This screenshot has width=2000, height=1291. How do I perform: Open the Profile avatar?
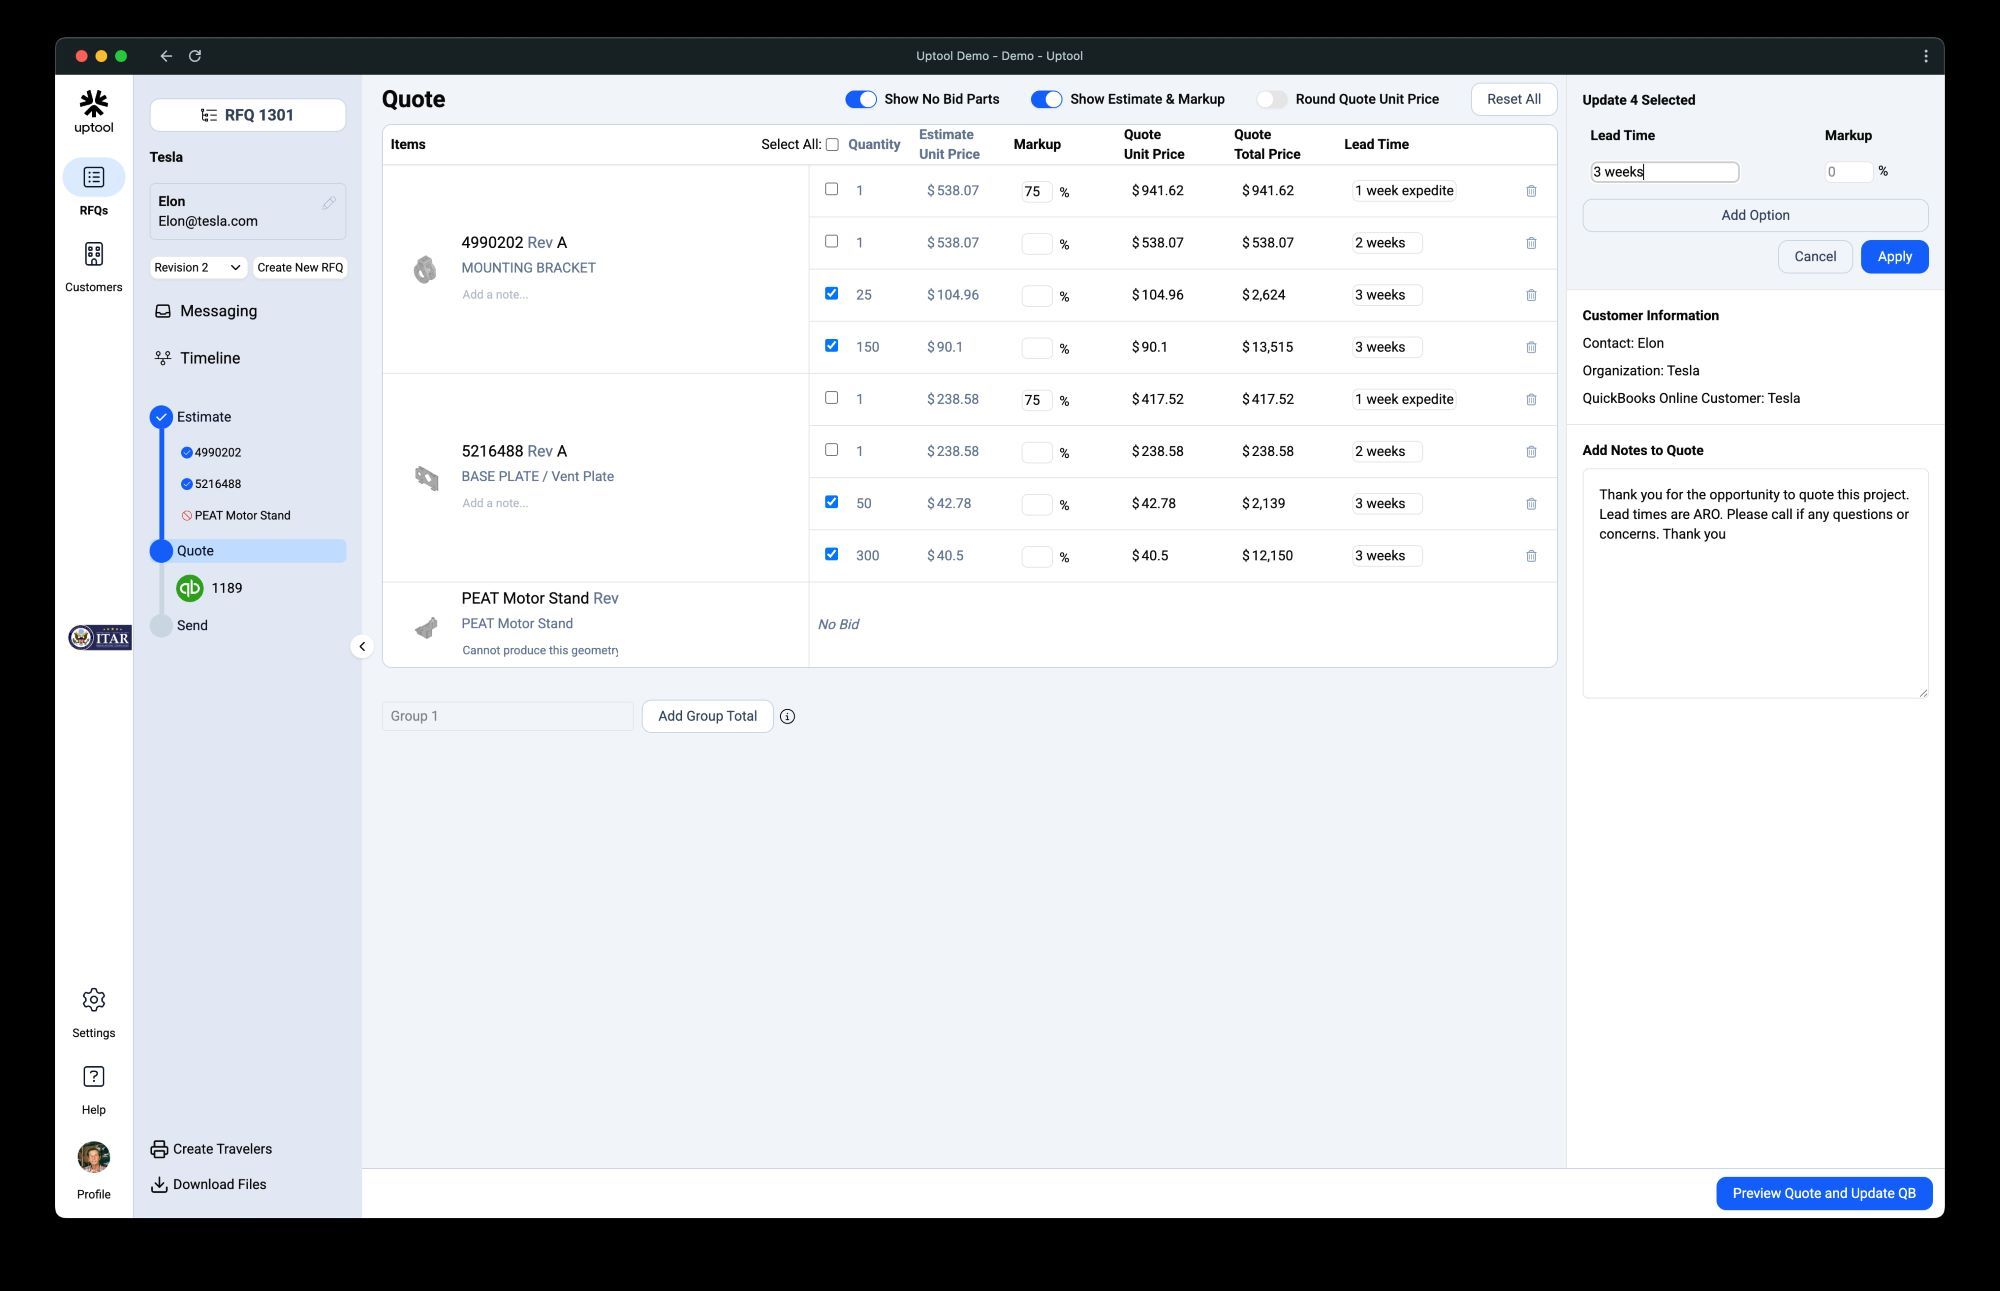(94, 1157)
